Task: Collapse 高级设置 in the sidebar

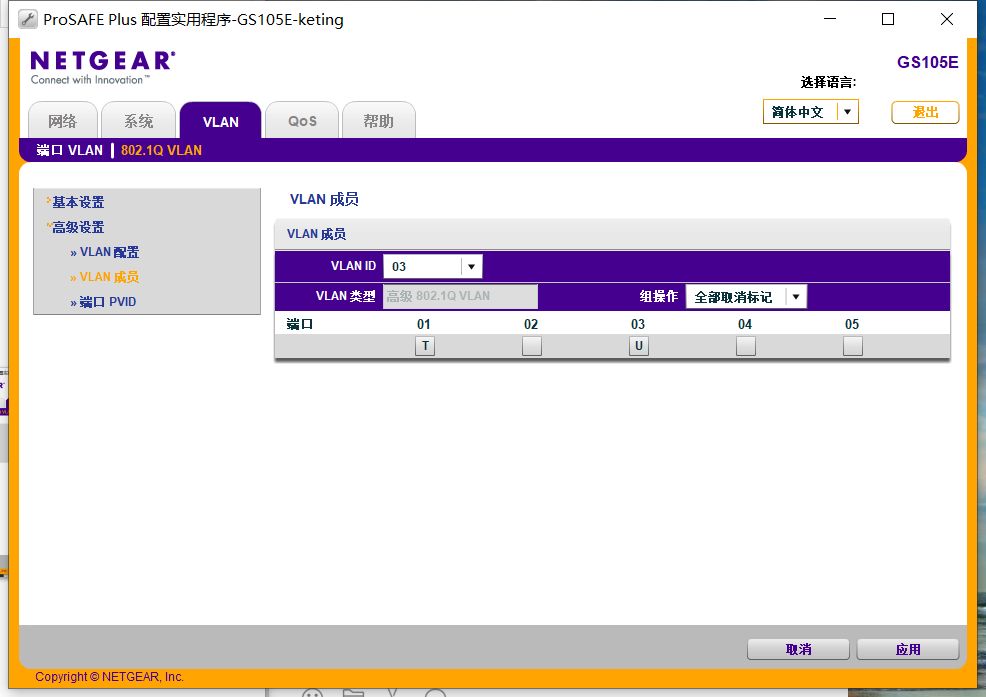Action: 77,227
